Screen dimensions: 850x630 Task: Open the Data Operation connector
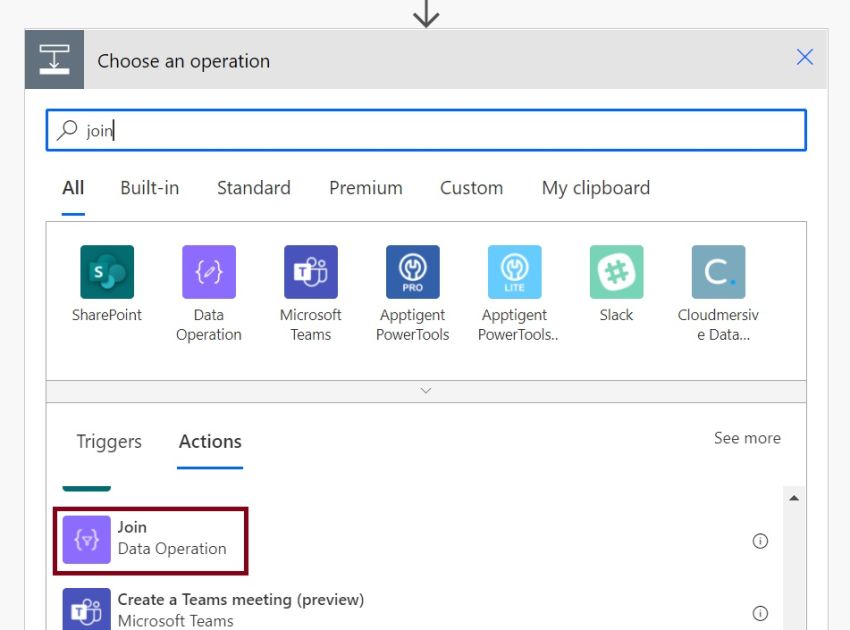coord(209,285)
